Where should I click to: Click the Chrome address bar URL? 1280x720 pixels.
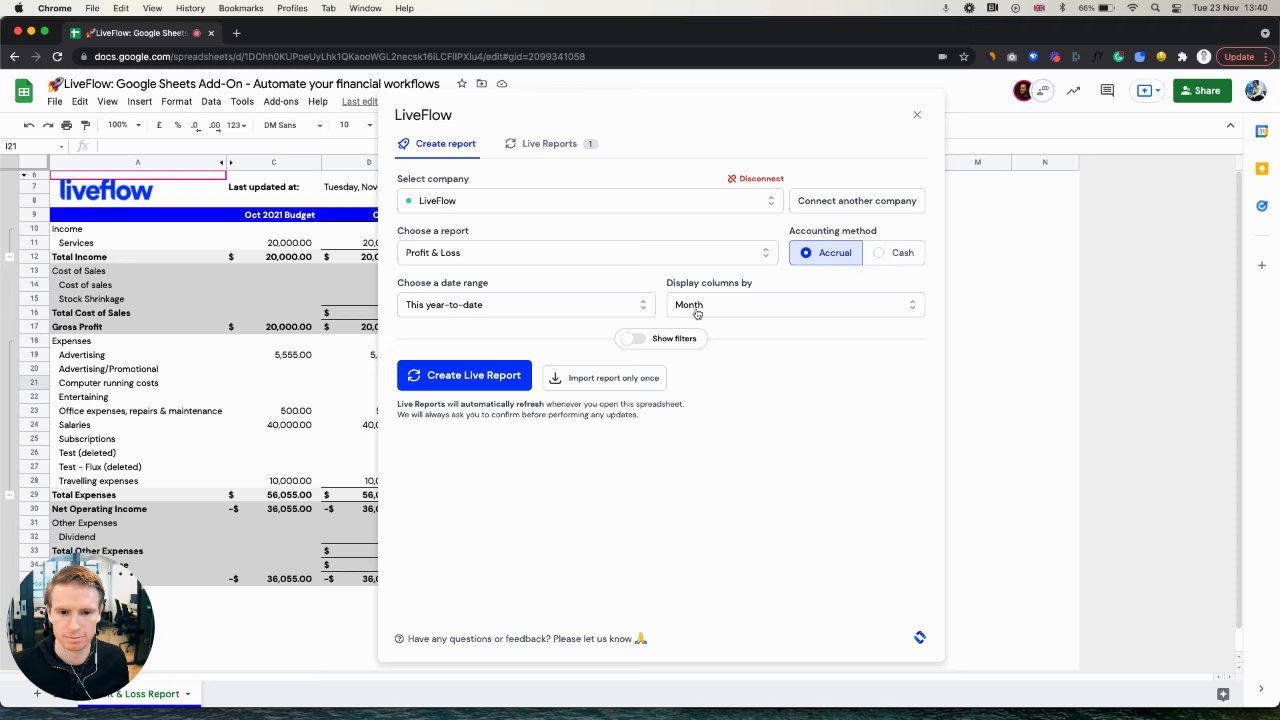(340, 57)
